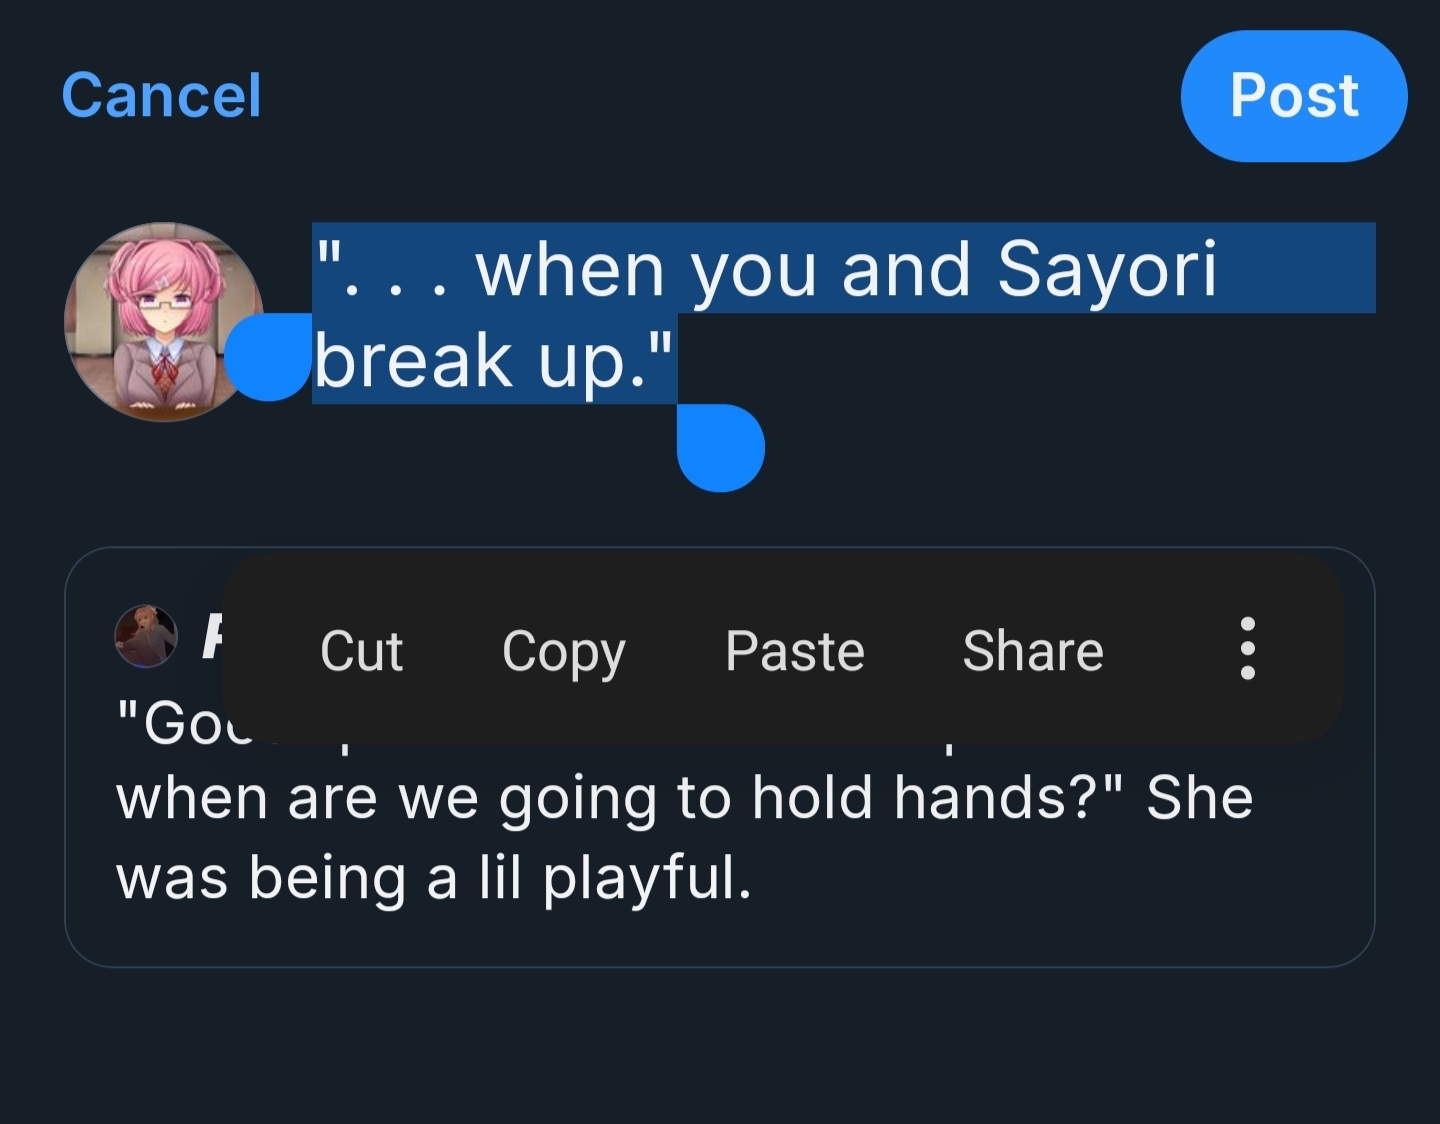Tap the word "Sayori" in the reply

1106,269
